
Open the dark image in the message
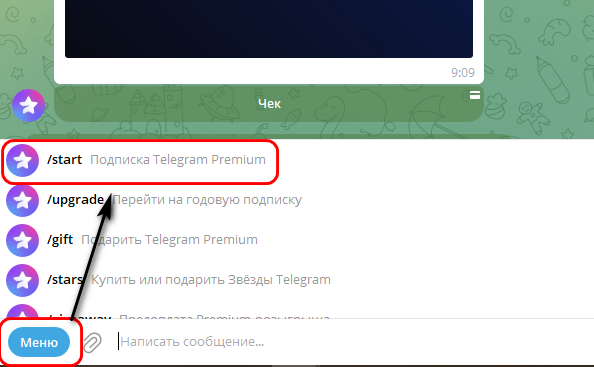pyautogui.click(x=269, y=29)
